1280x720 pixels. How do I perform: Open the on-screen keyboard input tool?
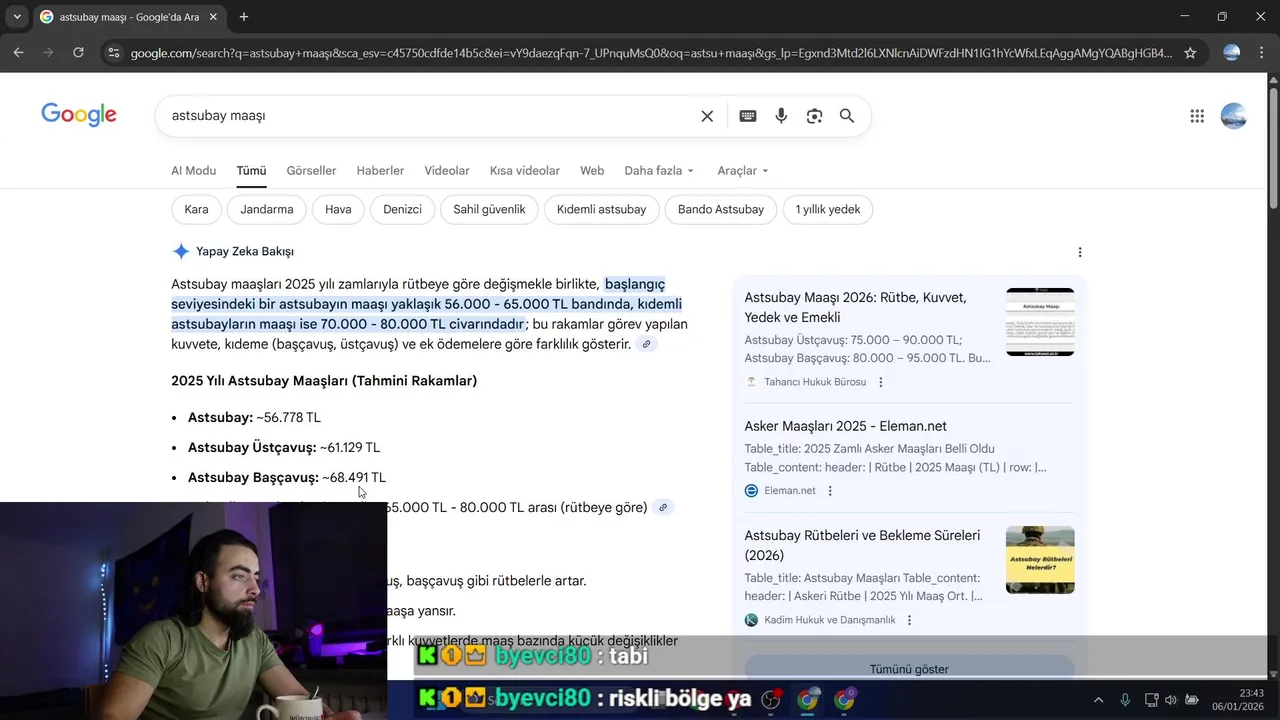tap(748, 116)
